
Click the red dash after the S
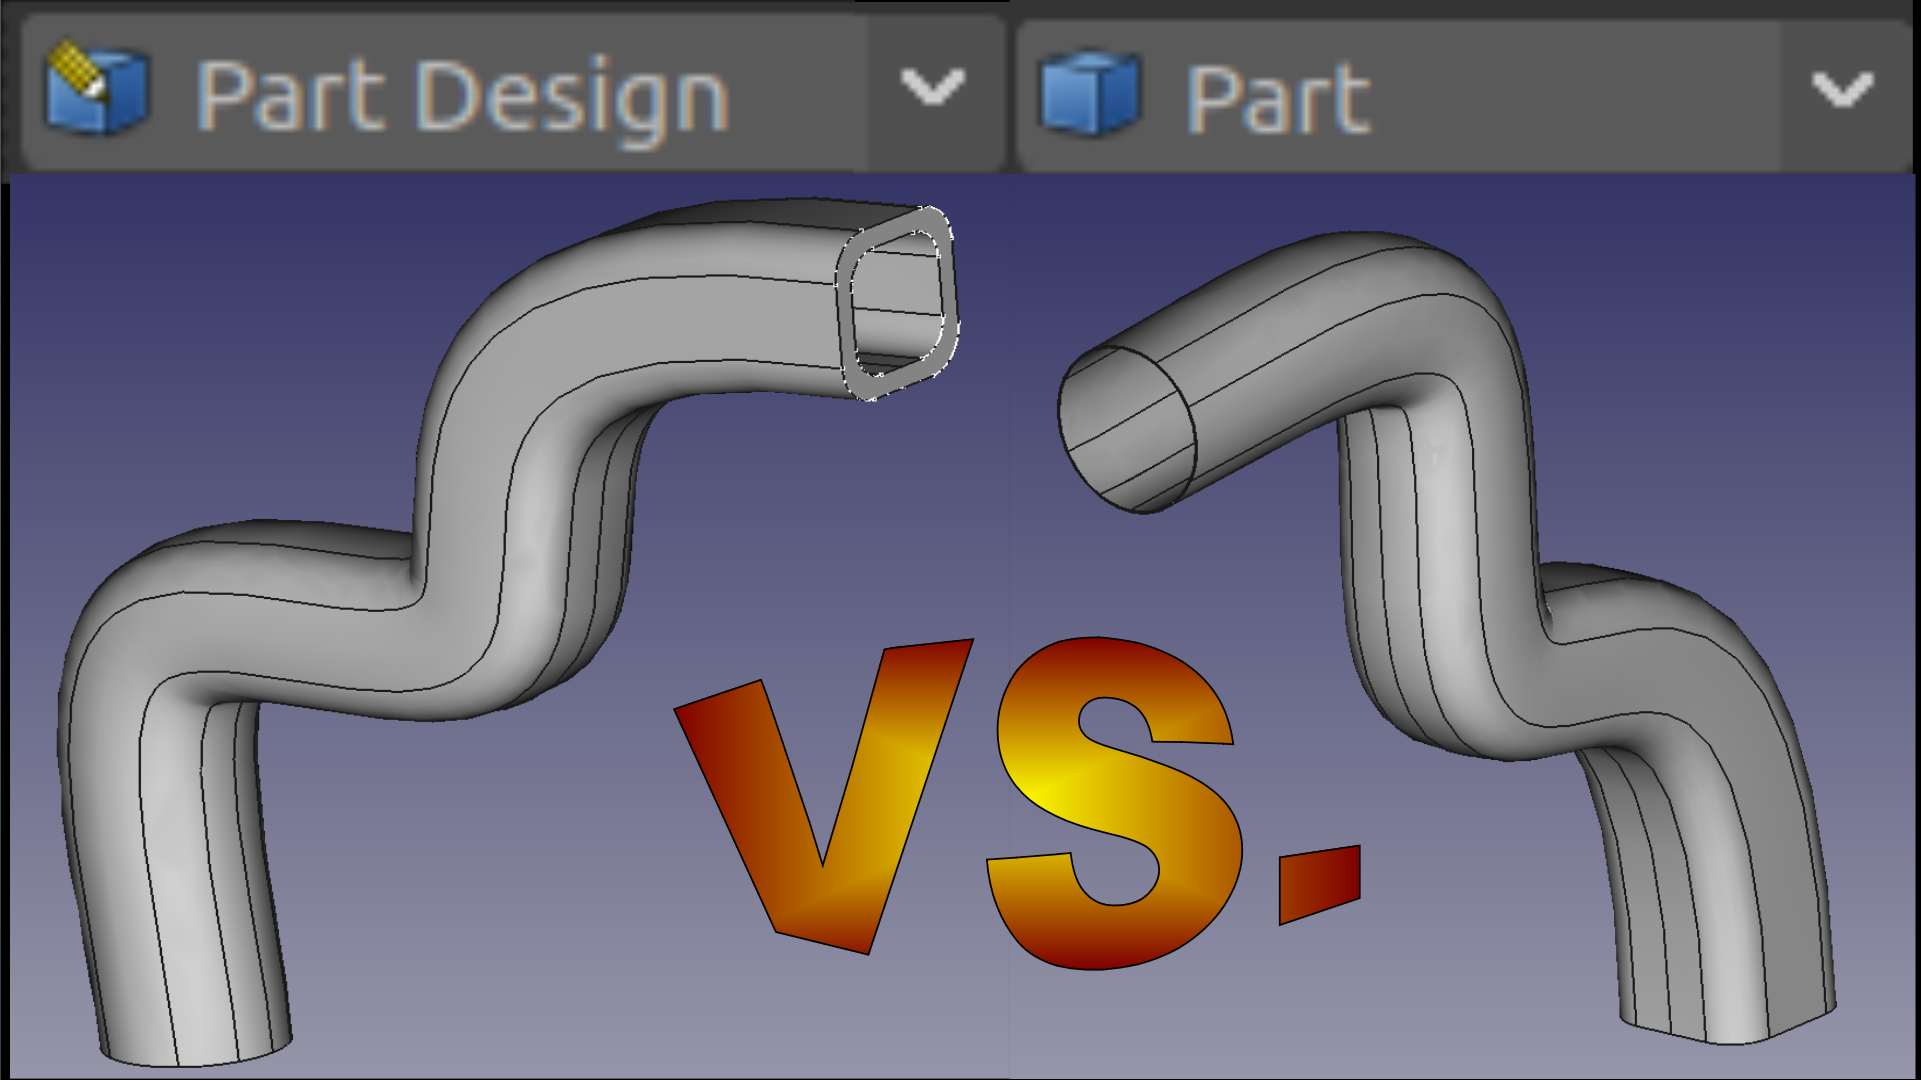point(1320,882)
